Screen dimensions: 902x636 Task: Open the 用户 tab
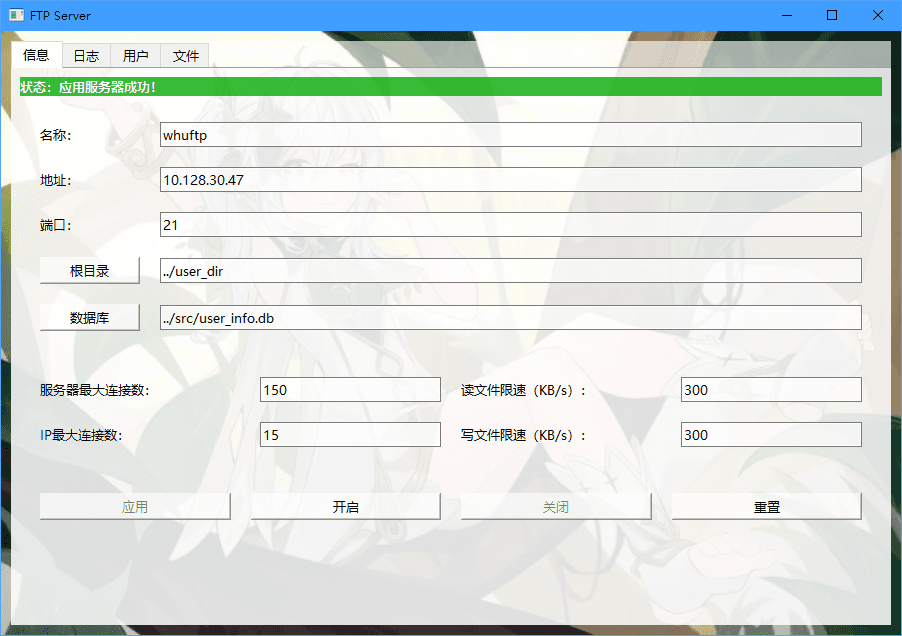(135, 56)
